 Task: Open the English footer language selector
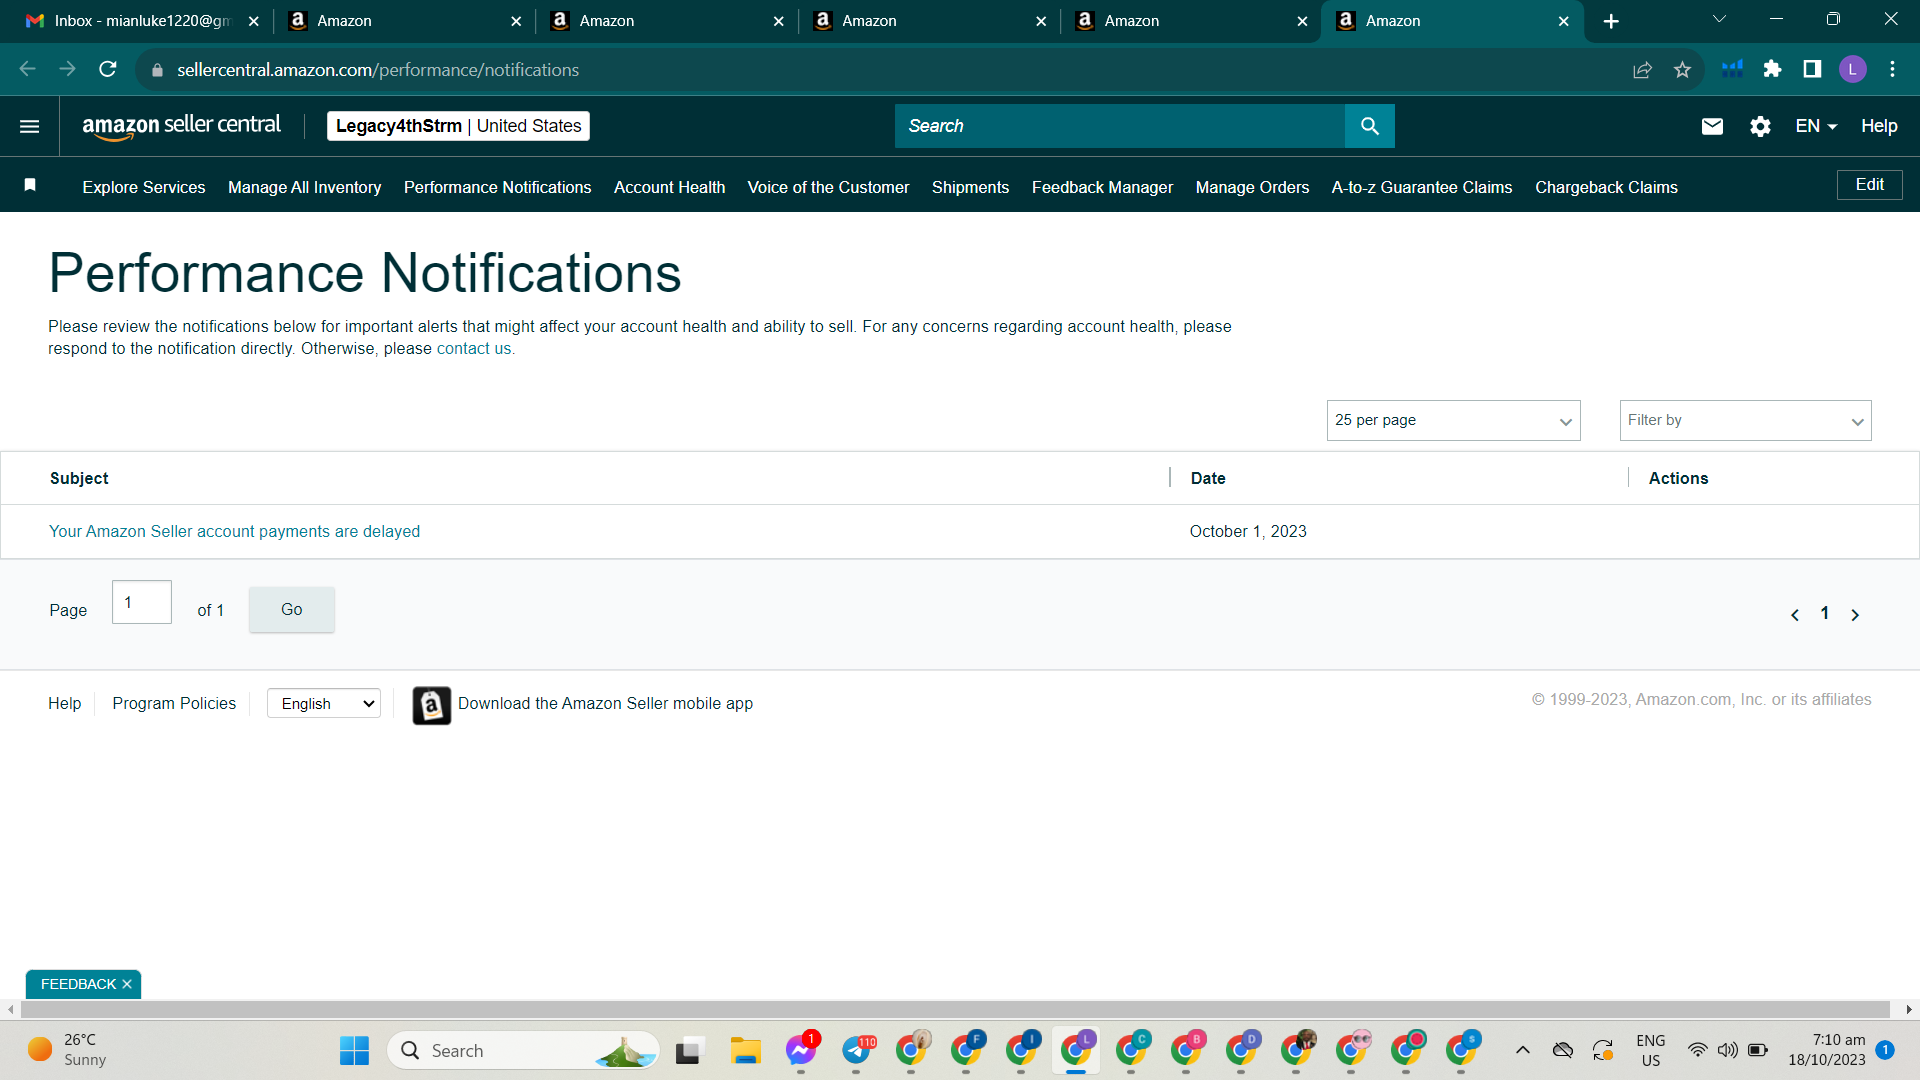324,704
